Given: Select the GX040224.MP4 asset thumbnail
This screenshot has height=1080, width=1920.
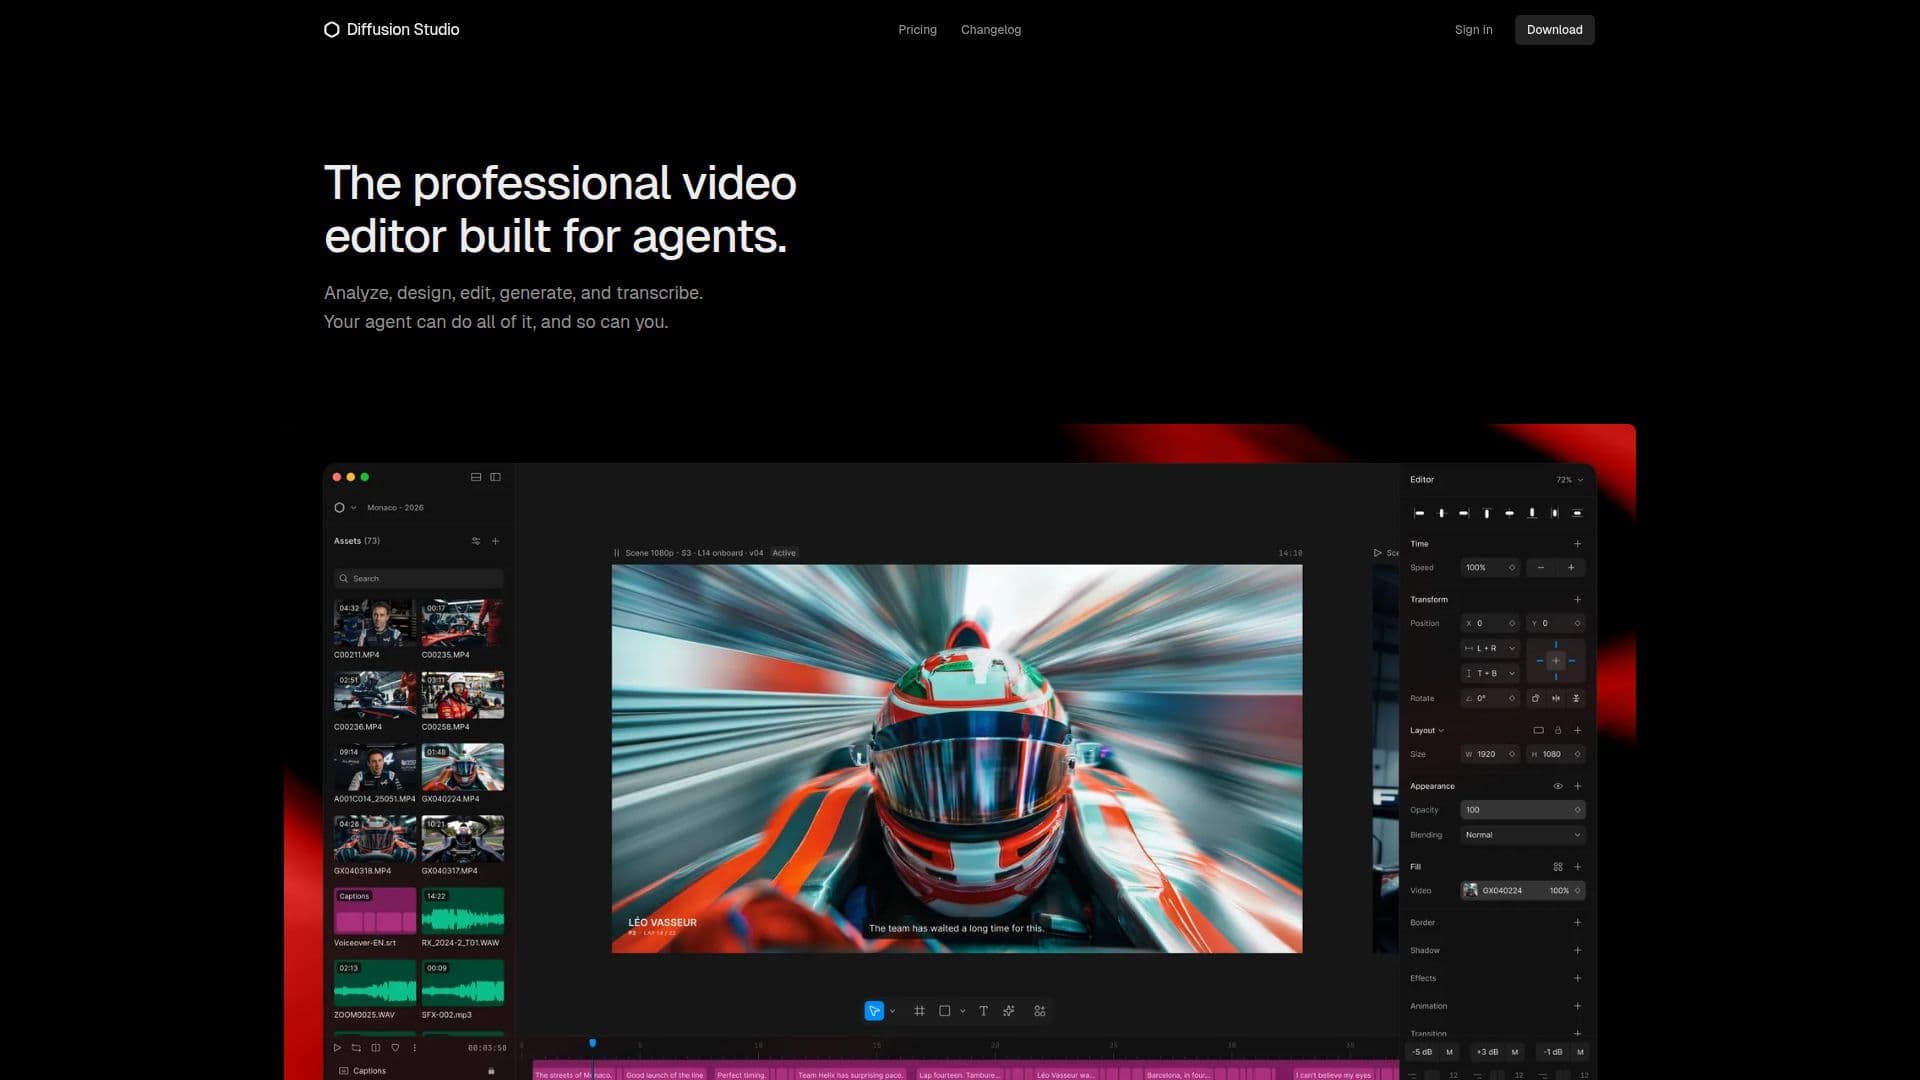Looking at the screenshot, I should 462,767.
